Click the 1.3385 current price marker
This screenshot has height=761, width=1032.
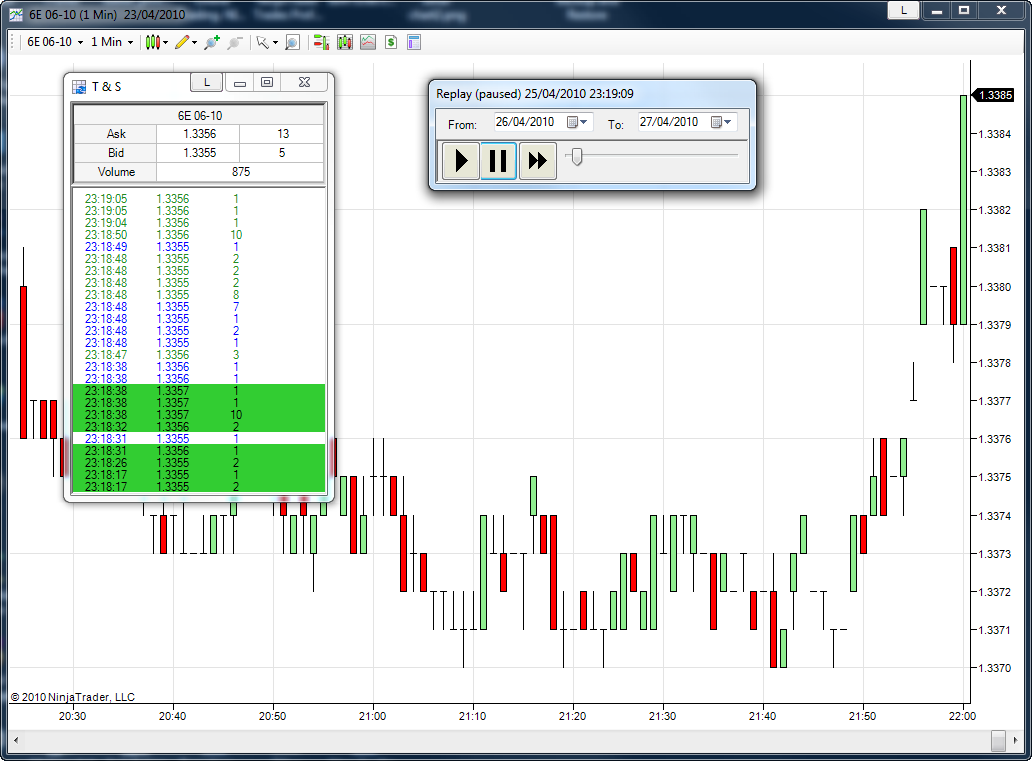(994, 95)
